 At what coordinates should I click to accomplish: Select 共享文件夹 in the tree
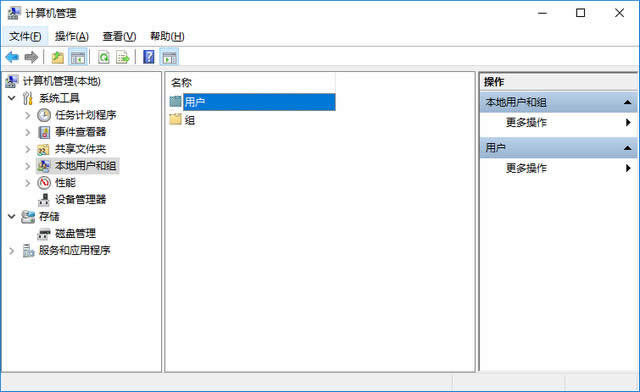pos(80,149)
